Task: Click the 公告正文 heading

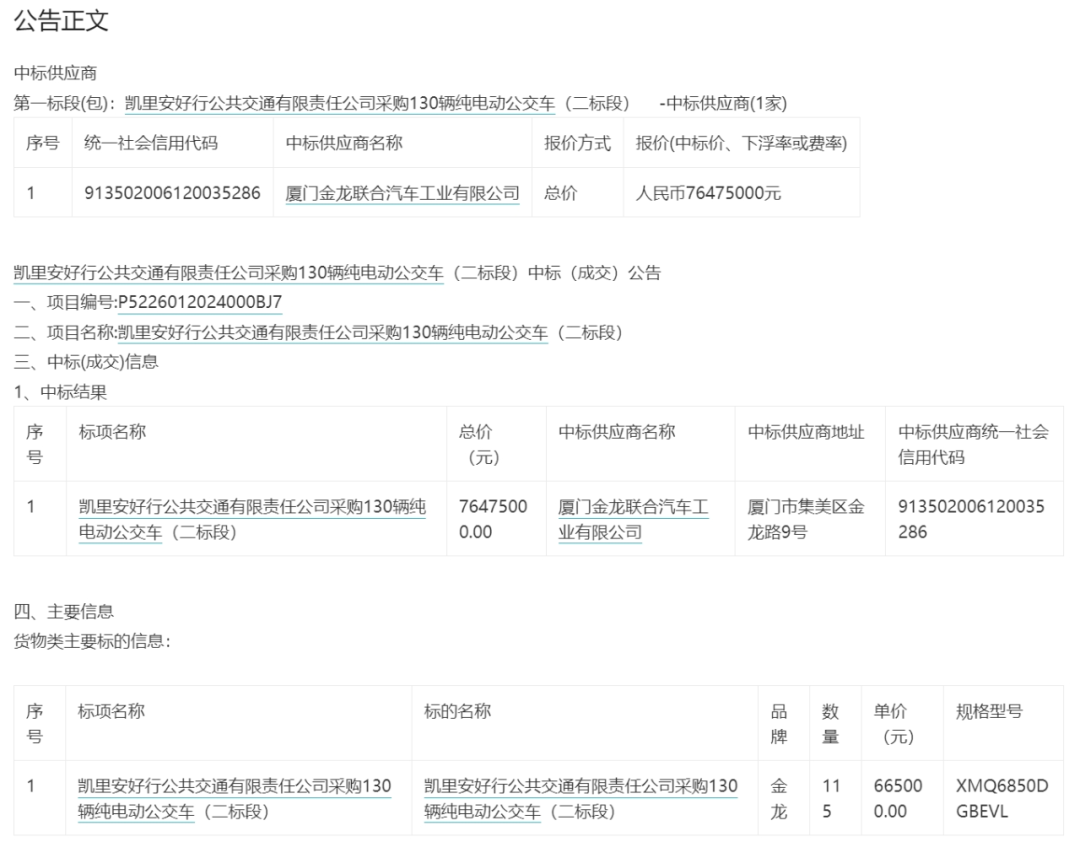Action: (x=61, y=21)
